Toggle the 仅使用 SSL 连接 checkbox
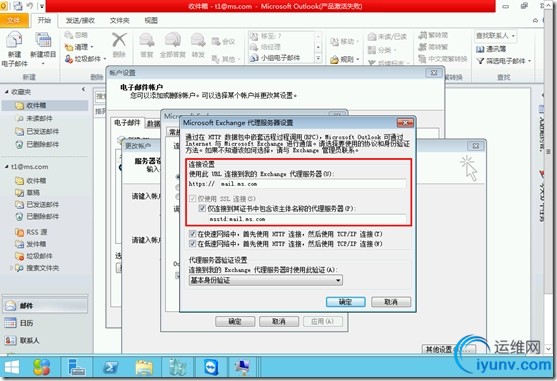 (x=192, y=198)
